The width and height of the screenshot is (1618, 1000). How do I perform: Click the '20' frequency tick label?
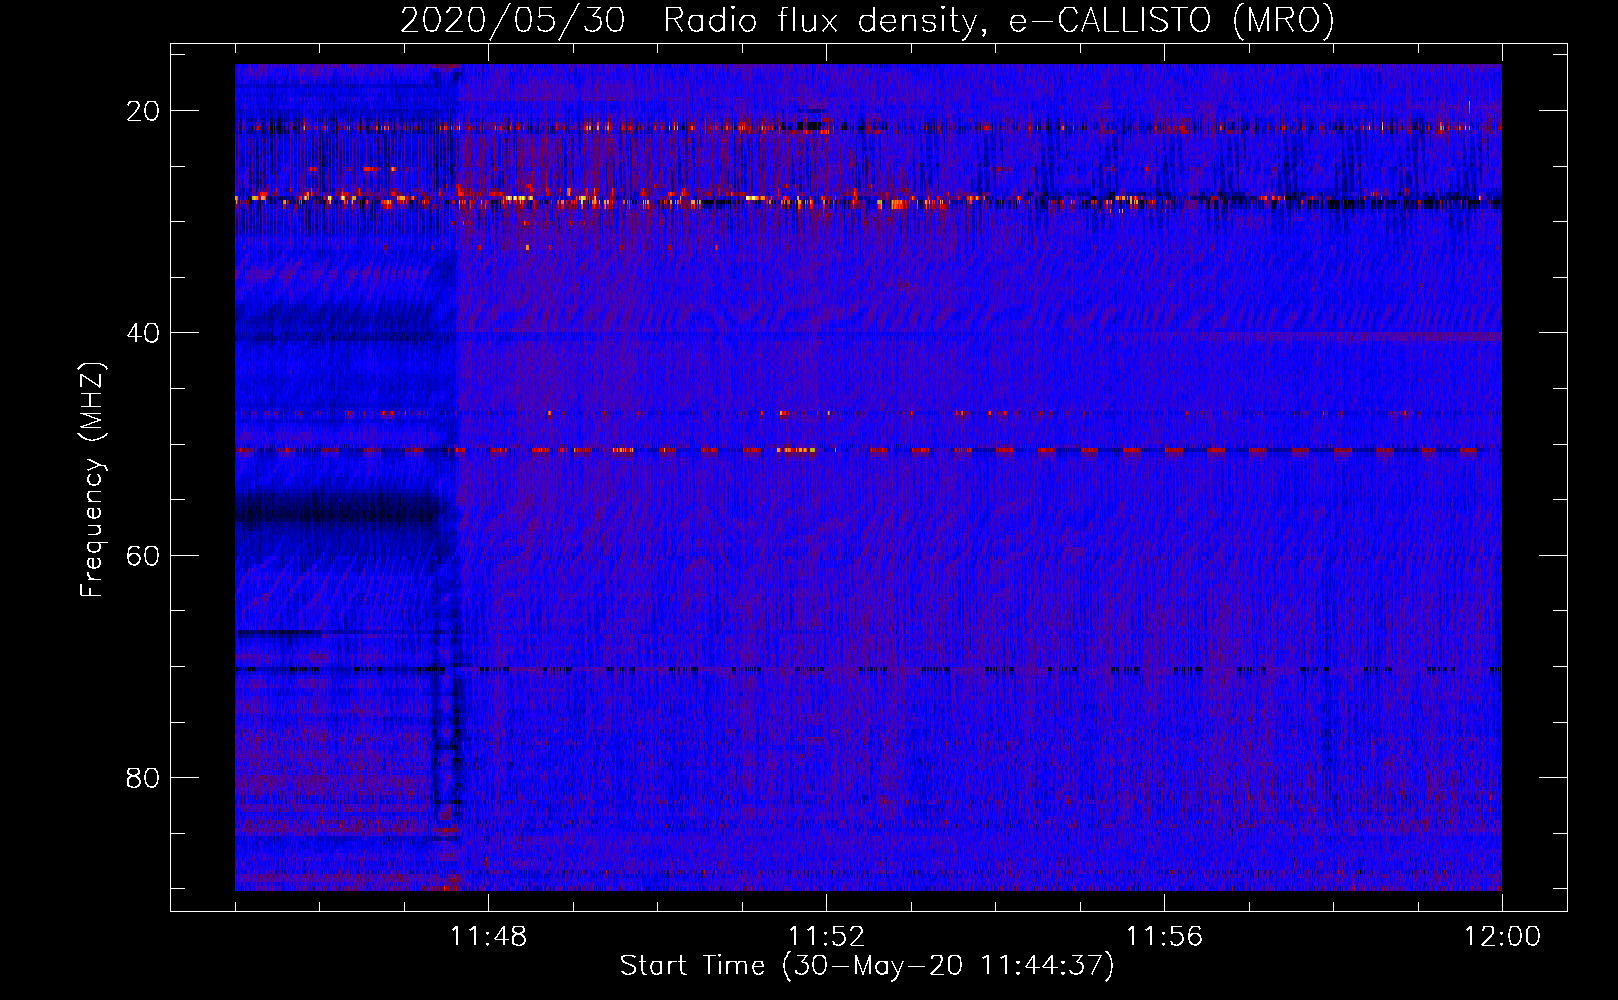pyautogui.click(x=143, y=111)
